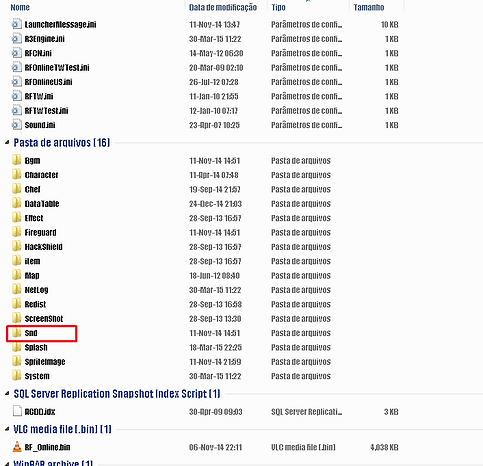Image resolution: width=483 pixels, height=466 pixels.
Task: Select the Pasta de arquivos (16) group title
Action: point(62,143)
